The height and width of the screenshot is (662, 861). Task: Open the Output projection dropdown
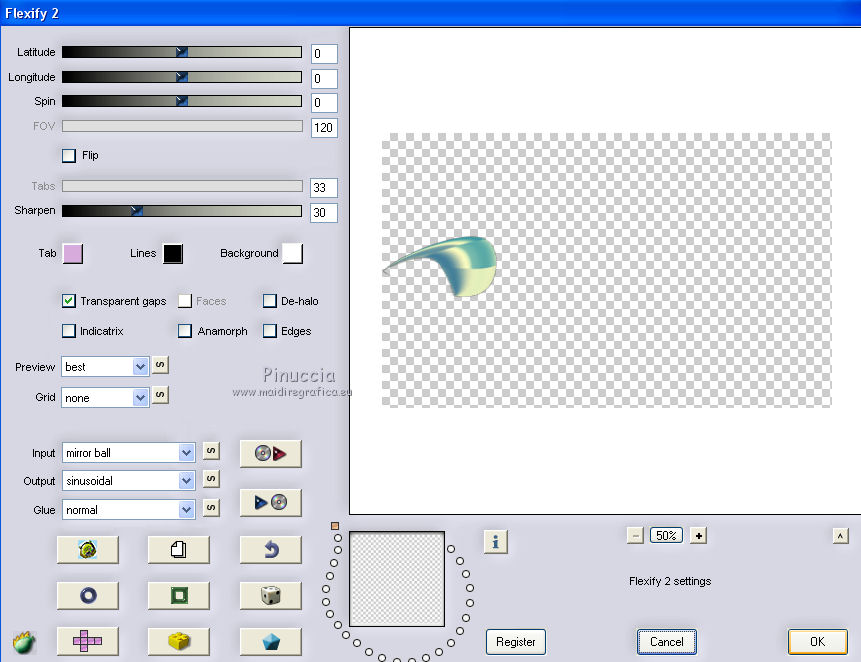click(128, 481)
